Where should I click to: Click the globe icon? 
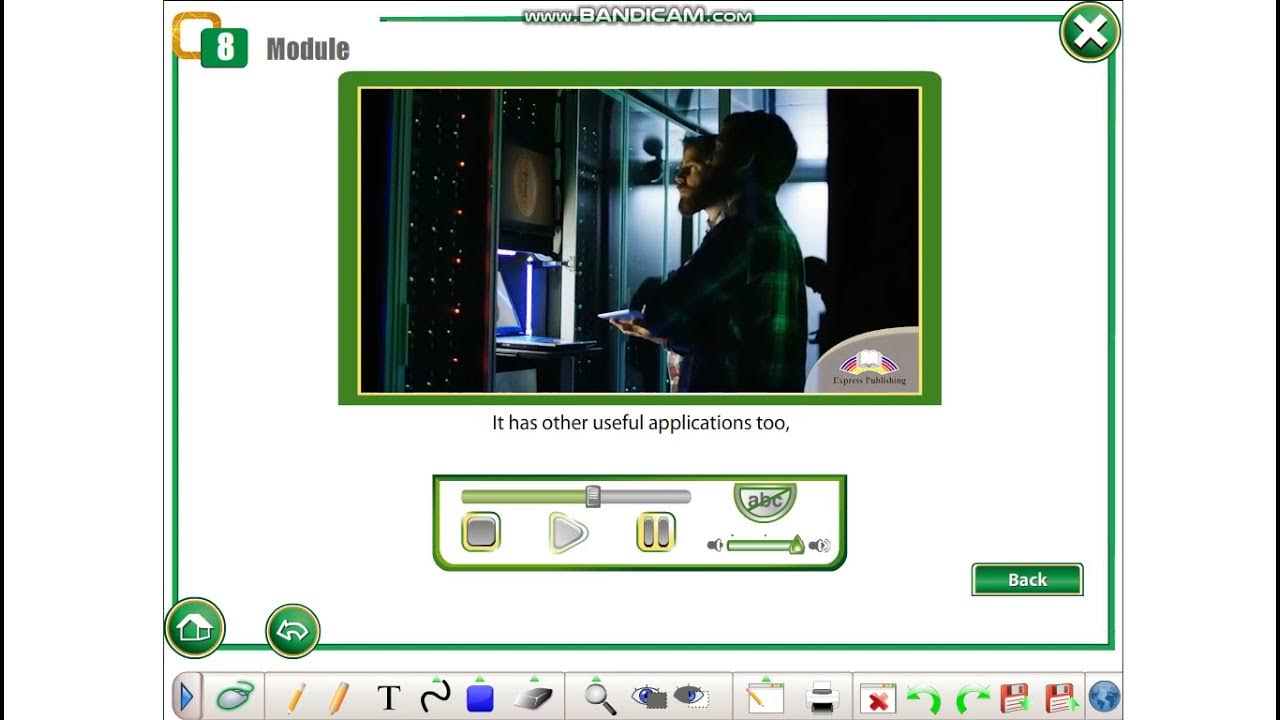coord(1104,697)
